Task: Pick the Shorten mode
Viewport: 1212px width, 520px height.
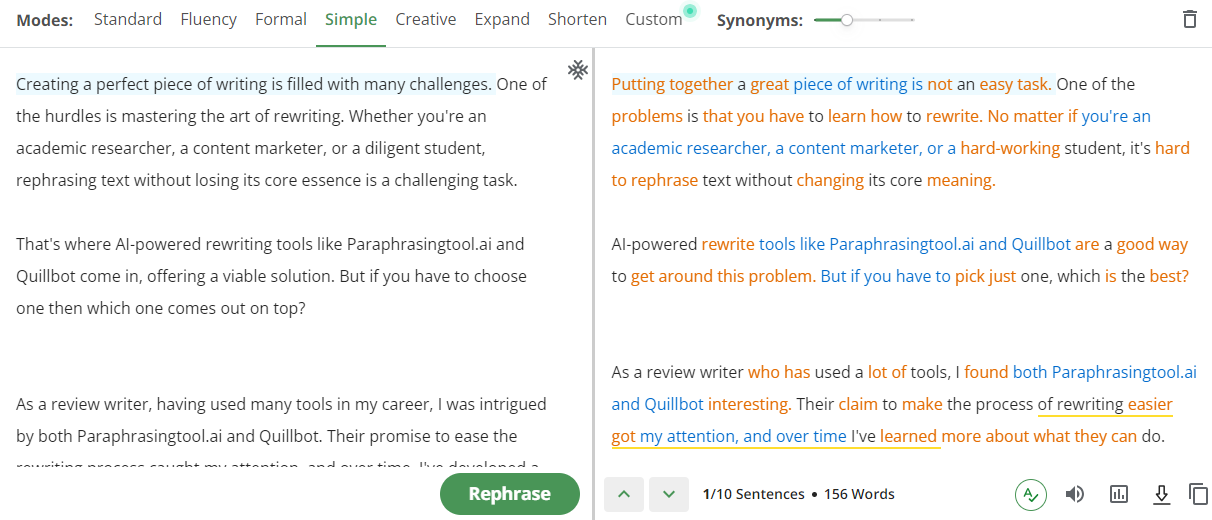Action: click(577, 20)
